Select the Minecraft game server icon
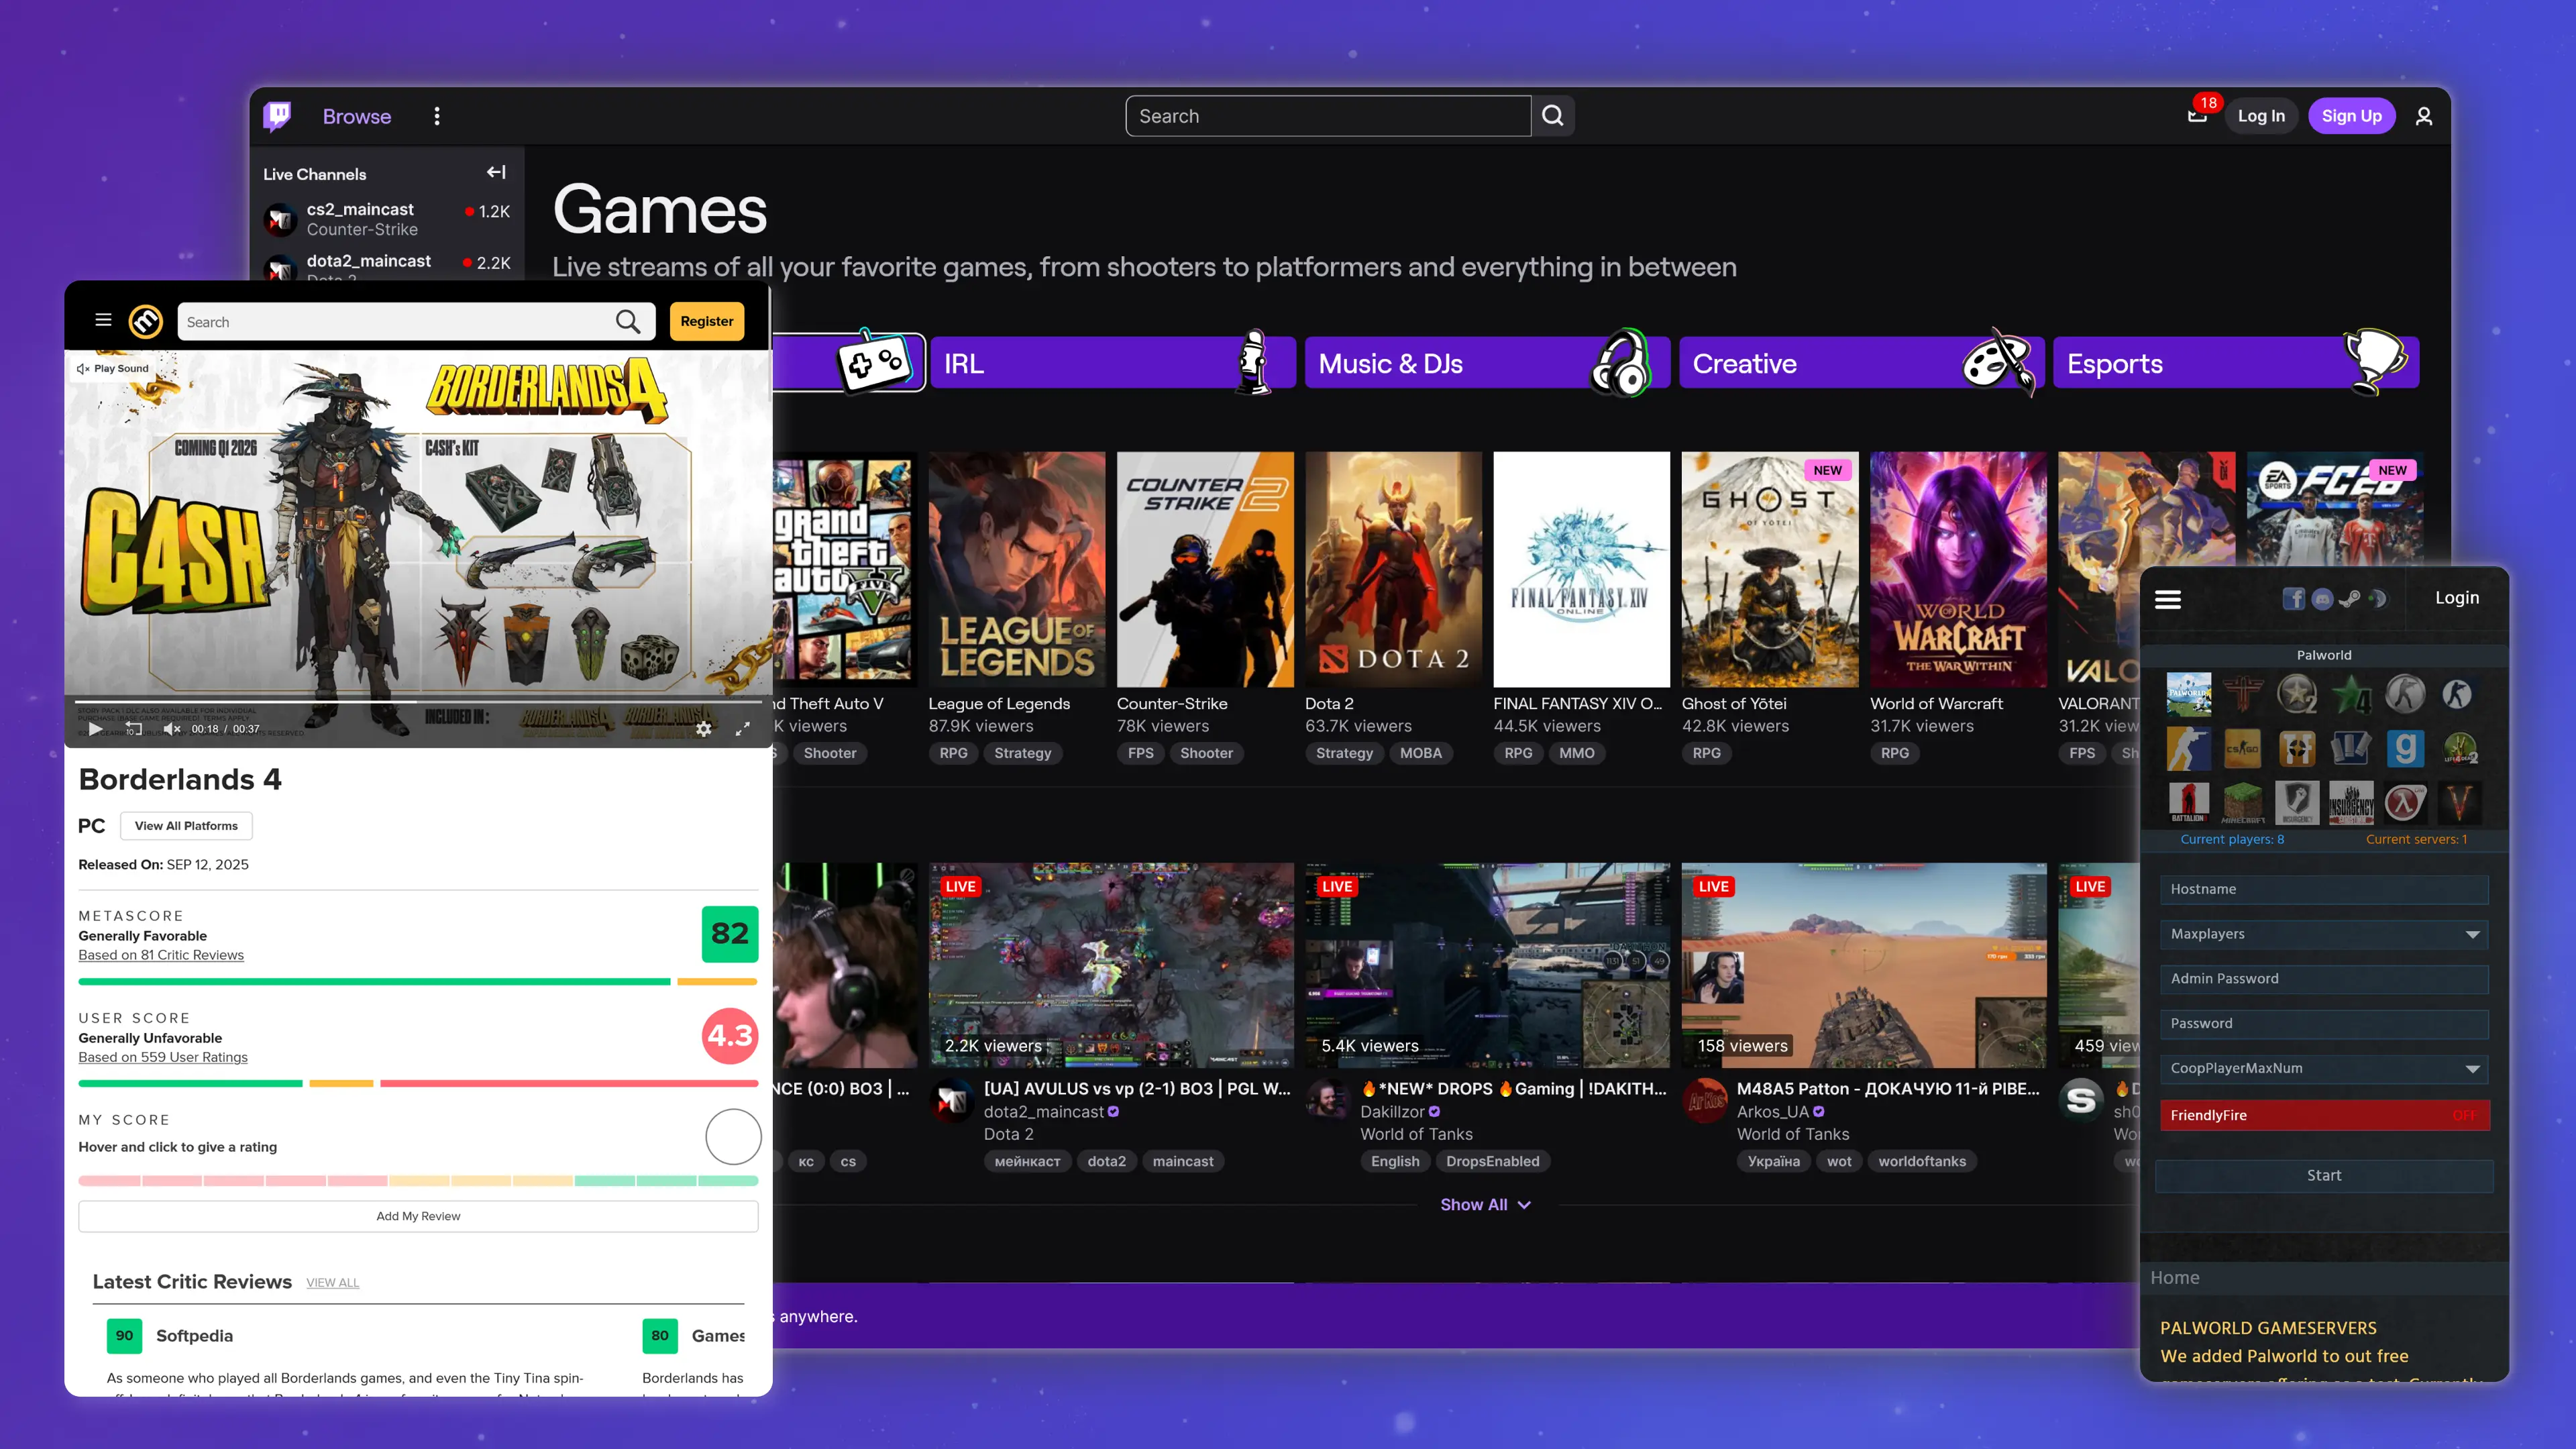The width and height of the screenshot is (2576, 1449). click(x=2243, y=801)
